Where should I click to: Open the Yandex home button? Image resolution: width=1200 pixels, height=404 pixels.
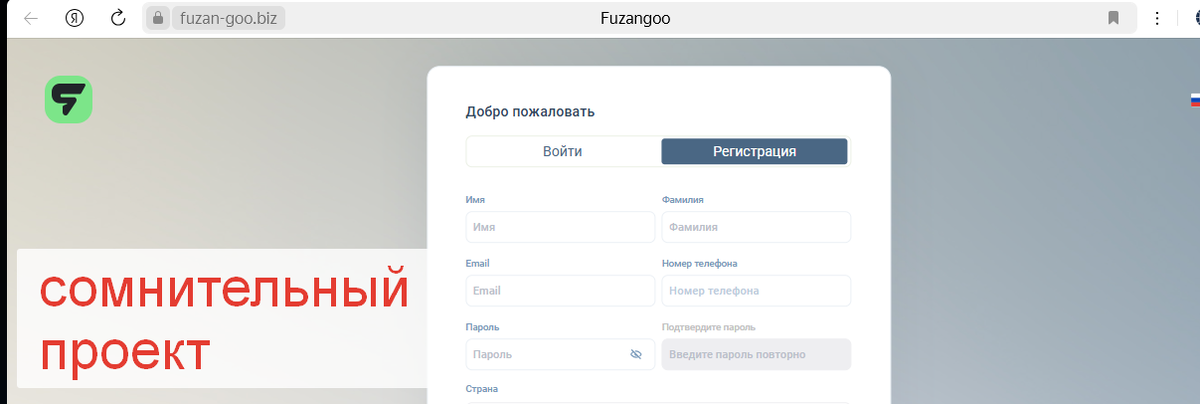(74, 18)
